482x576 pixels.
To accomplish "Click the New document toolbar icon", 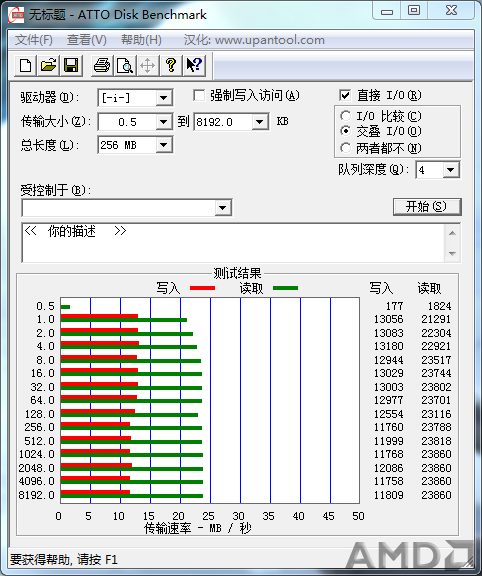I will click(x=25, y=65).
